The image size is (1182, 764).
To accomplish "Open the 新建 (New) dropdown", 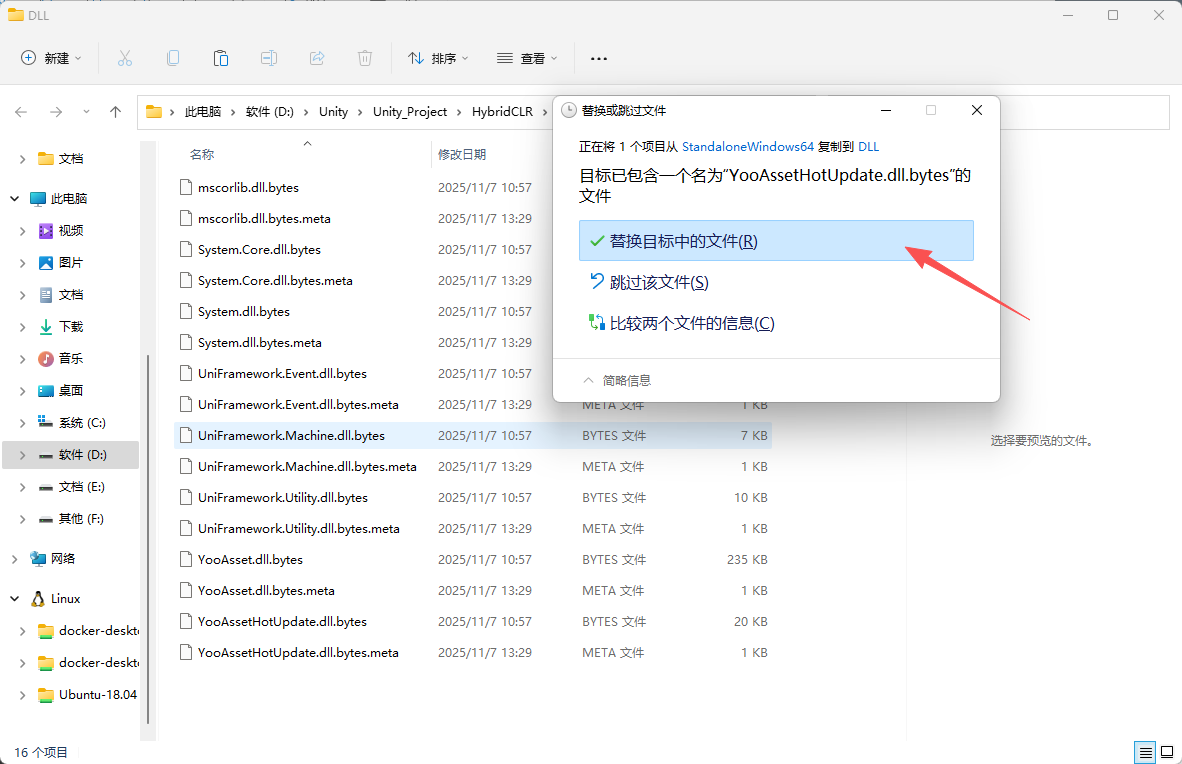I will coord(51,58).
